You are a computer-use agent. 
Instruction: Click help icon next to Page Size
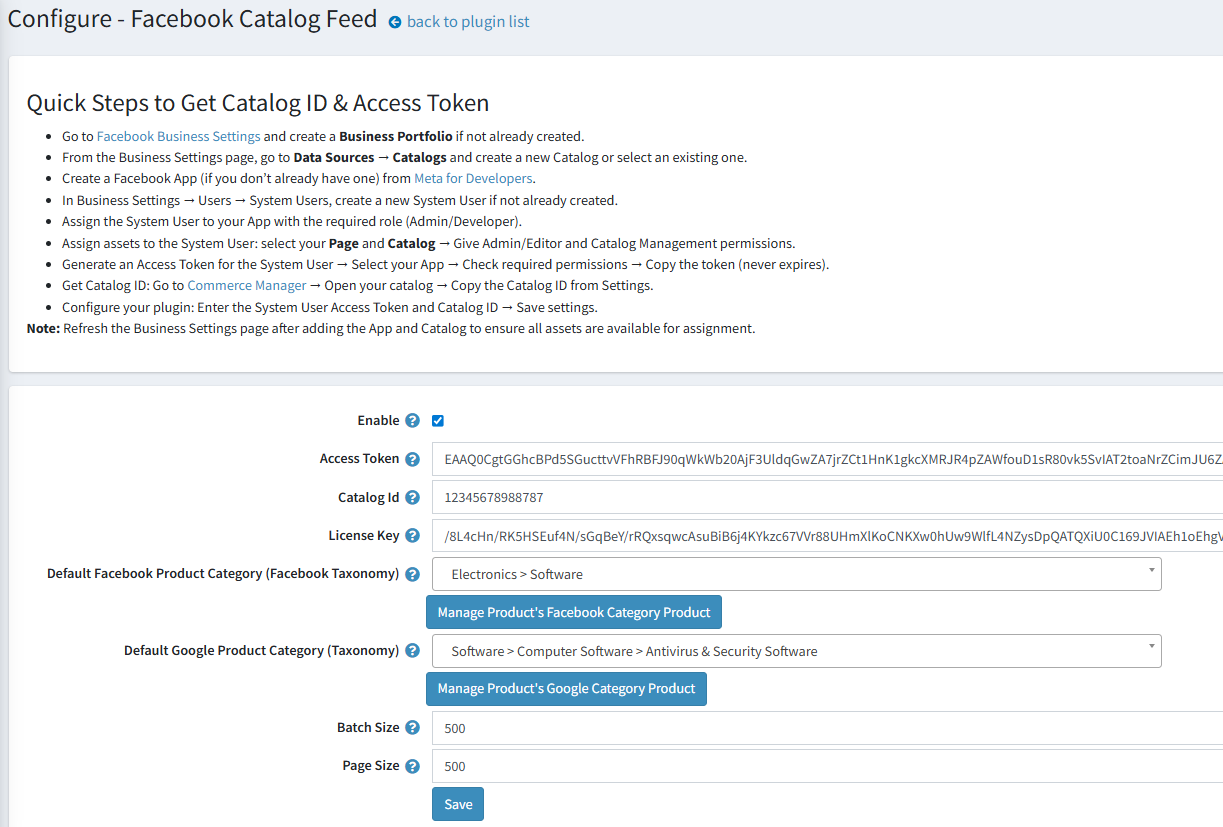tap(412, 766)
